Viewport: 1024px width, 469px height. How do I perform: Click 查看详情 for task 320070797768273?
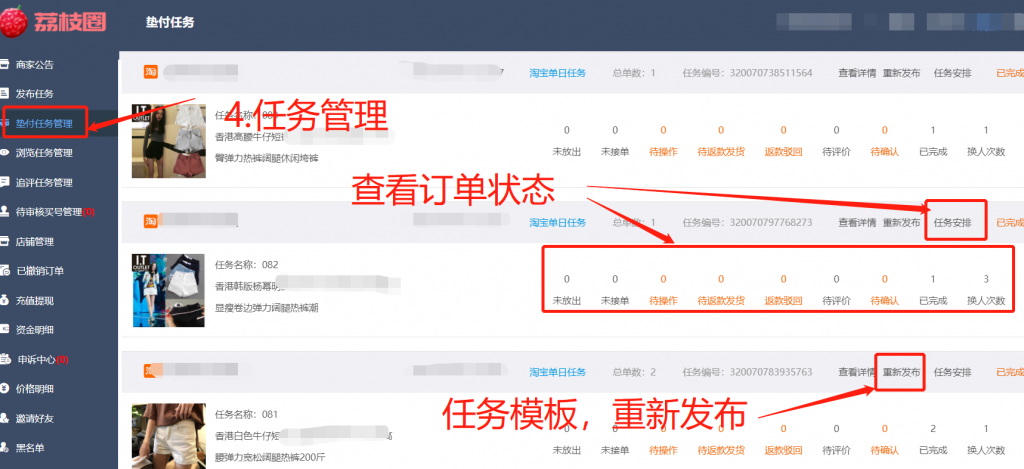857,222
